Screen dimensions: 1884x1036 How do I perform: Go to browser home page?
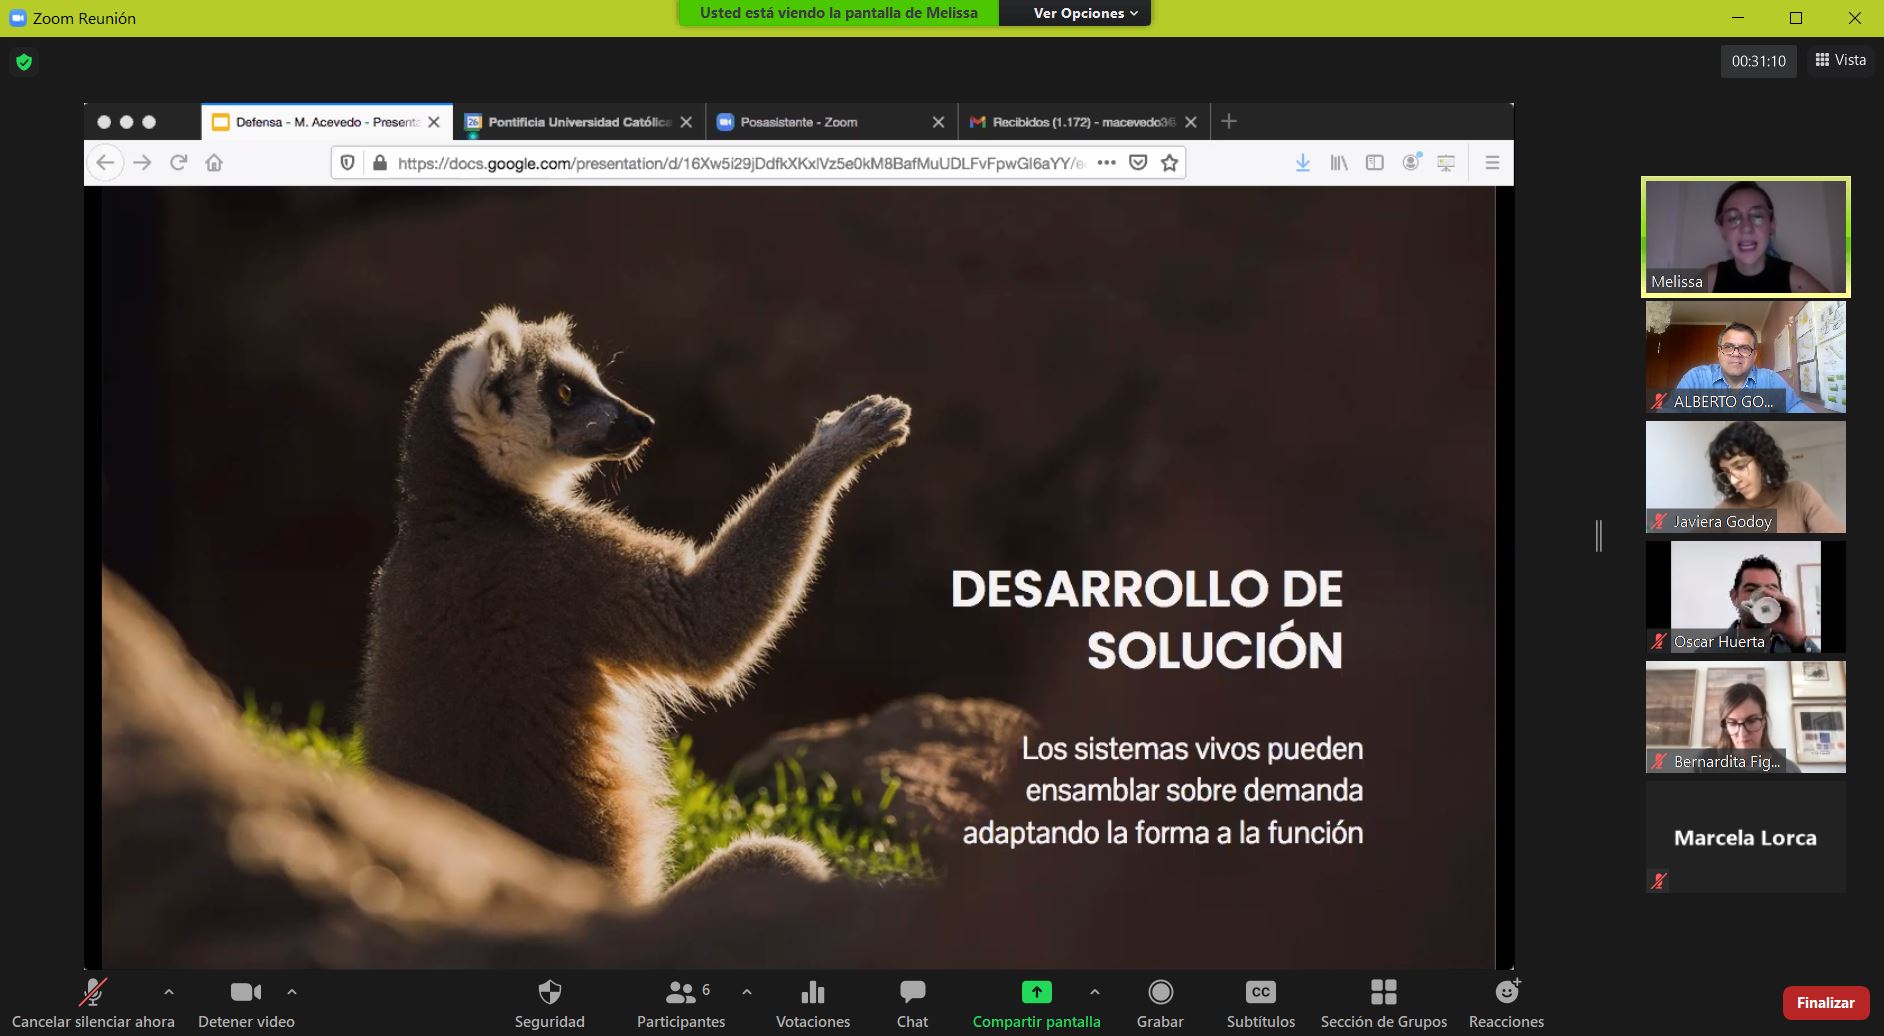[214, 162]
